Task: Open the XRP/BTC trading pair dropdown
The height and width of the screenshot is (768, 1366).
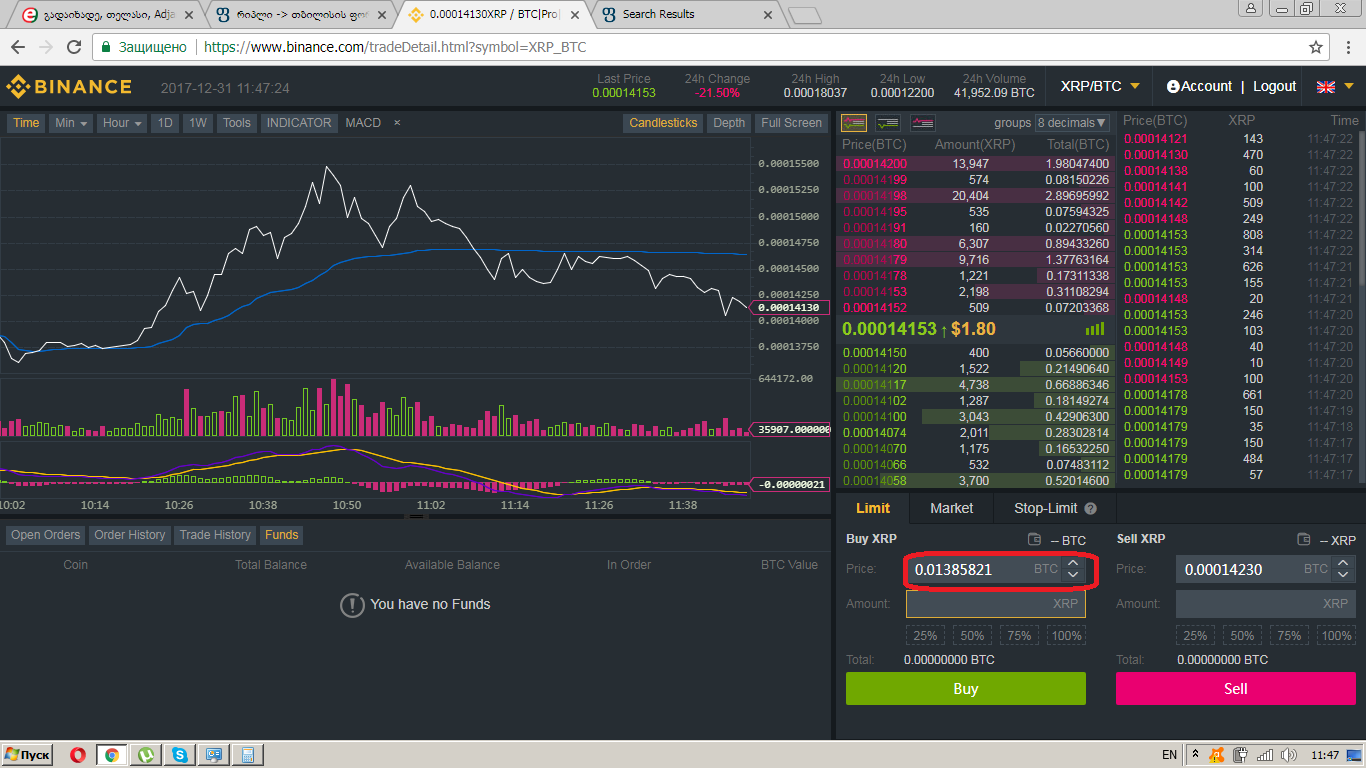Action: click(x=1099, y=87)
